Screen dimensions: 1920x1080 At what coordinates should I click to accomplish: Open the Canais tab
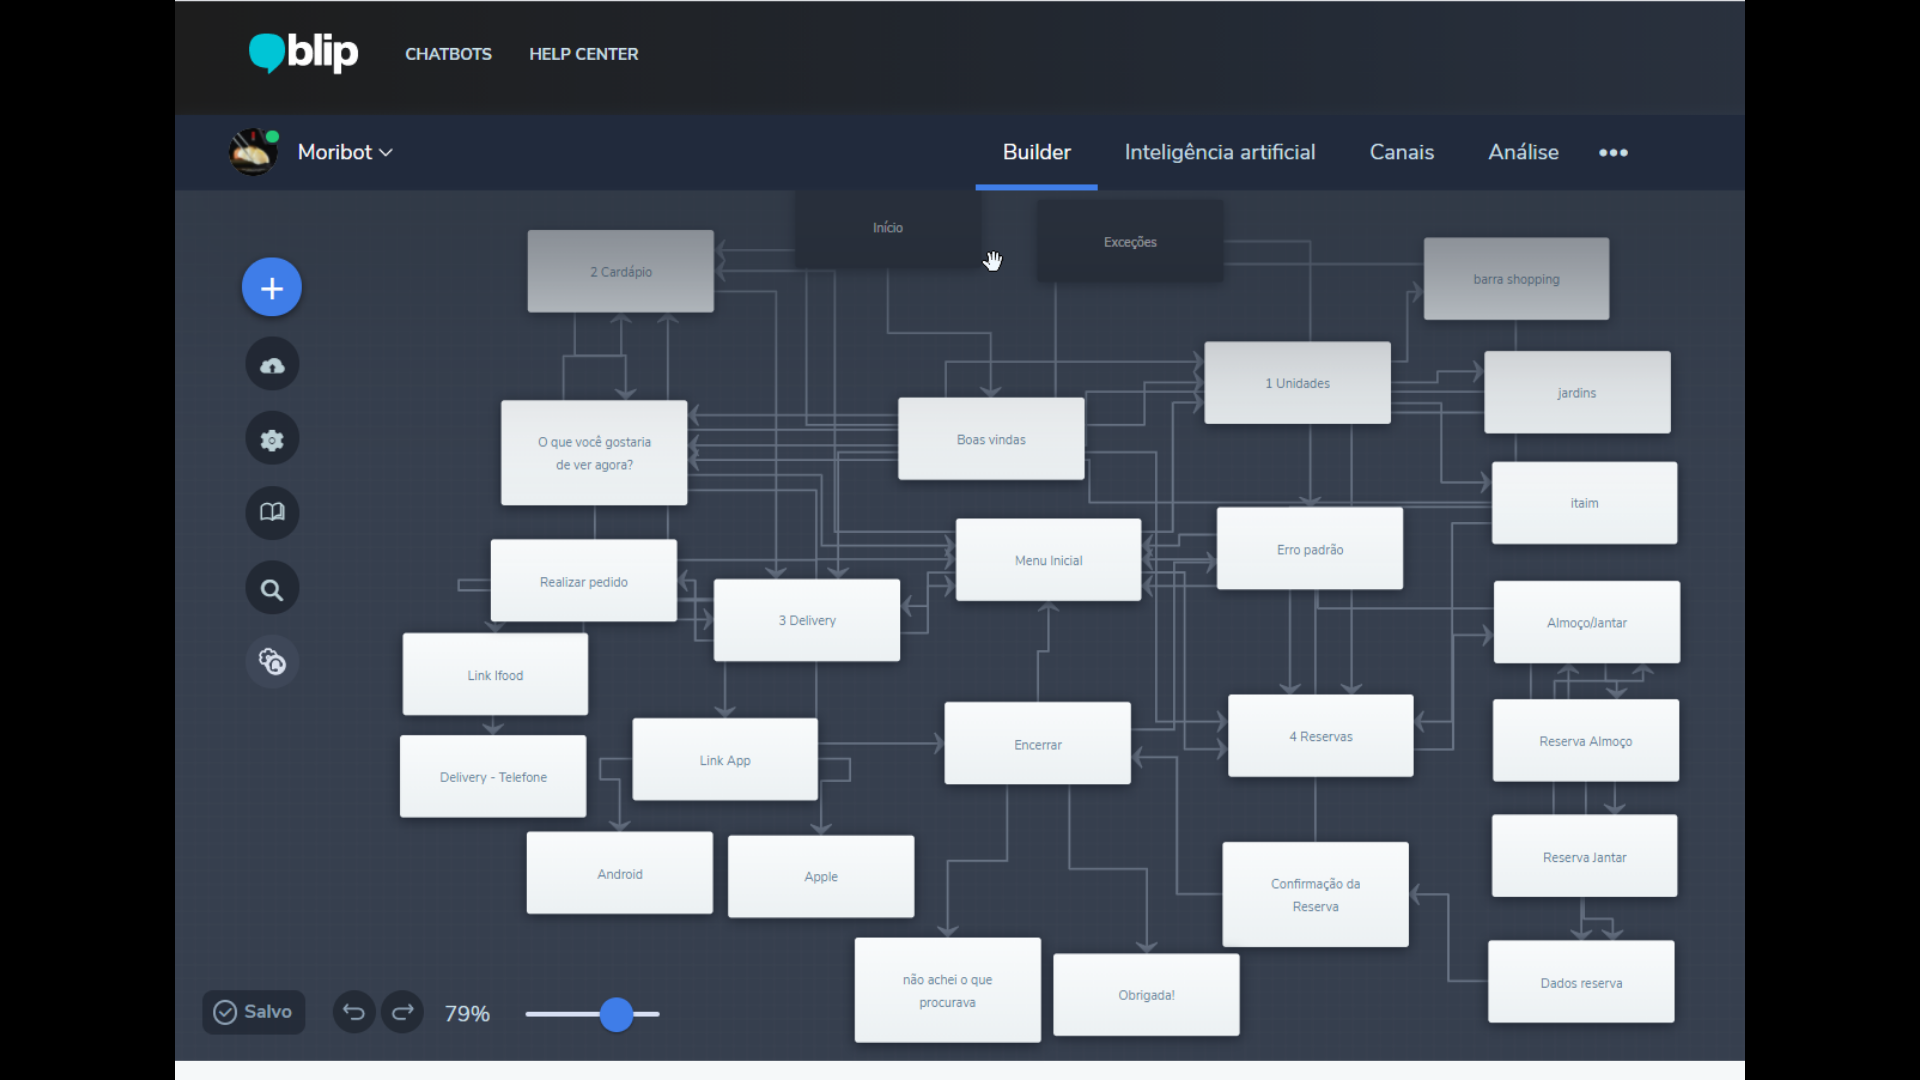click(1401, 152)
